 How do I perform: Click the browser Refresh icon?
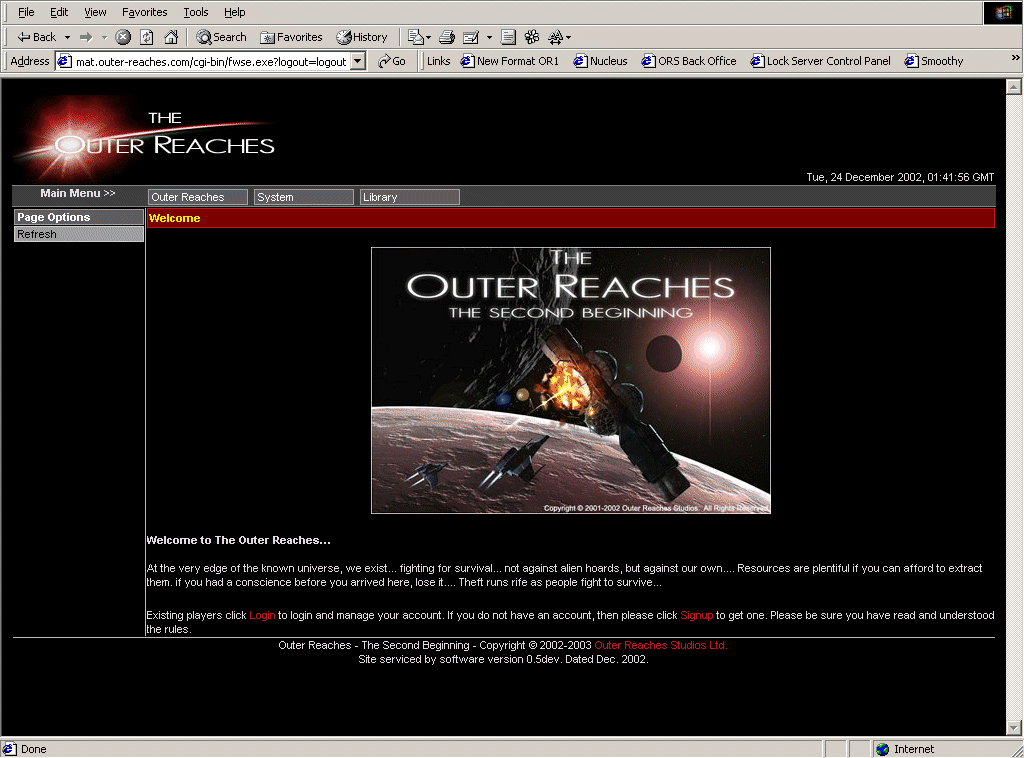tap(147, 37)
